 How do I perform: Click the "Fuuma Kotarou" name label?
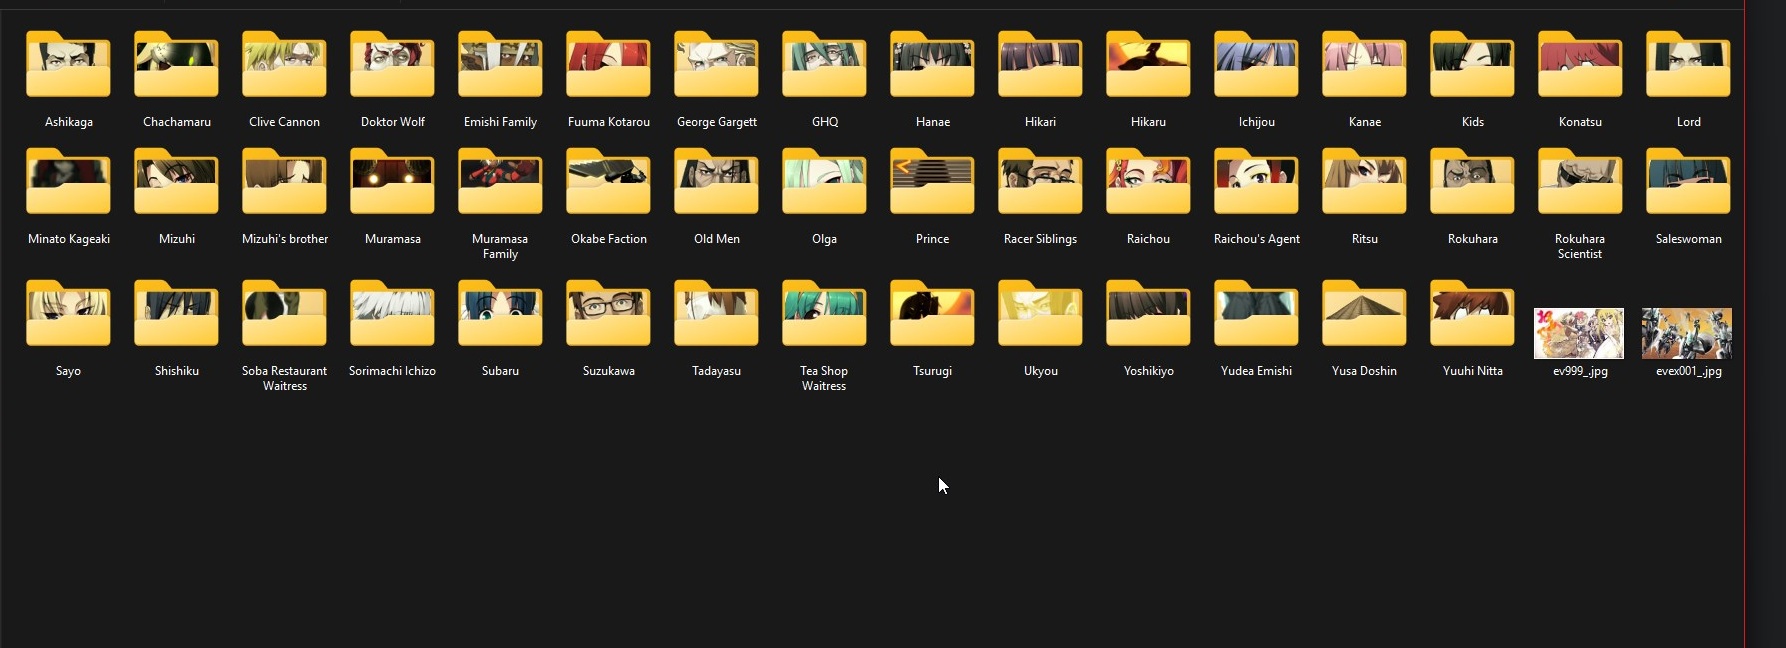click(608, 122)
